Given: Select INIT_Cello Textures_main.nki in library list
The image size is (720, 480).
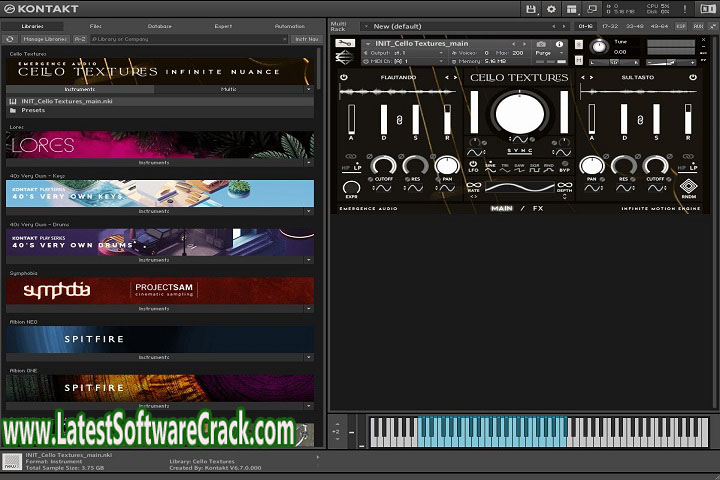Looking at the screenshot, I should [x=160, y=101].
